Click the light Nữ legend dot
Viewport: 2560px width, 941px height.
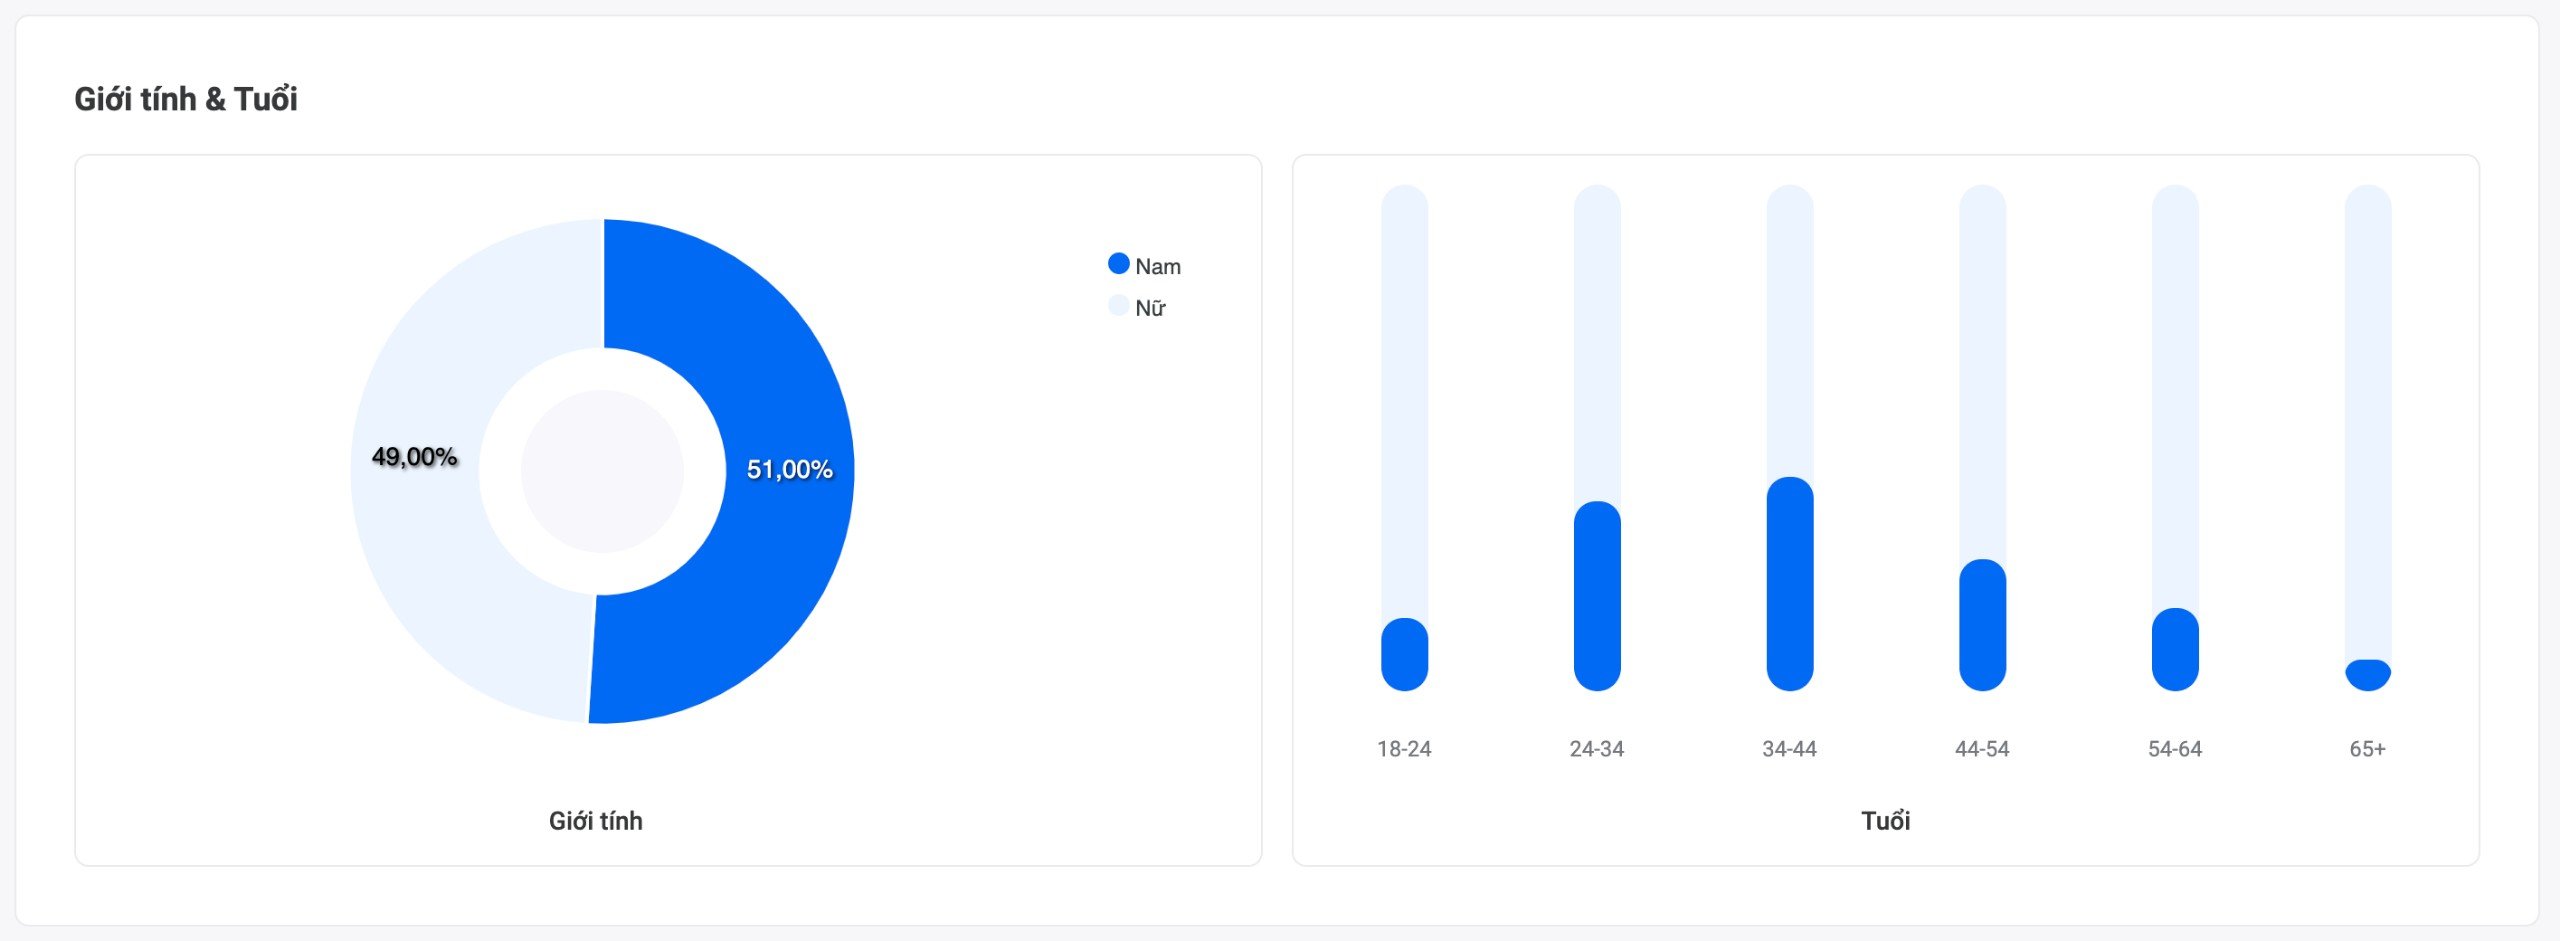(1118, 306)
